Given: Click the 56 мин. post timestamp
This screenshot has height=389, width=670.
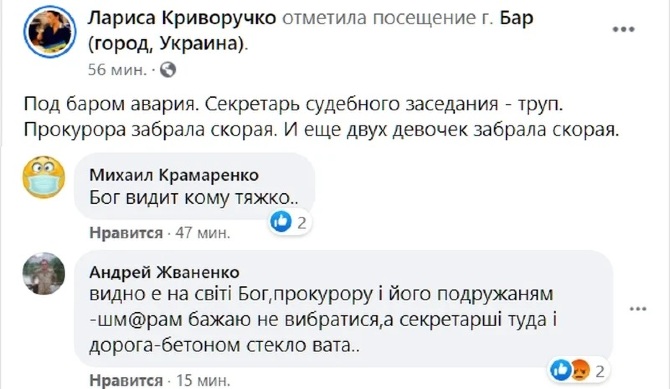Looking at the screenshot, I should click(x=117, y=70).
